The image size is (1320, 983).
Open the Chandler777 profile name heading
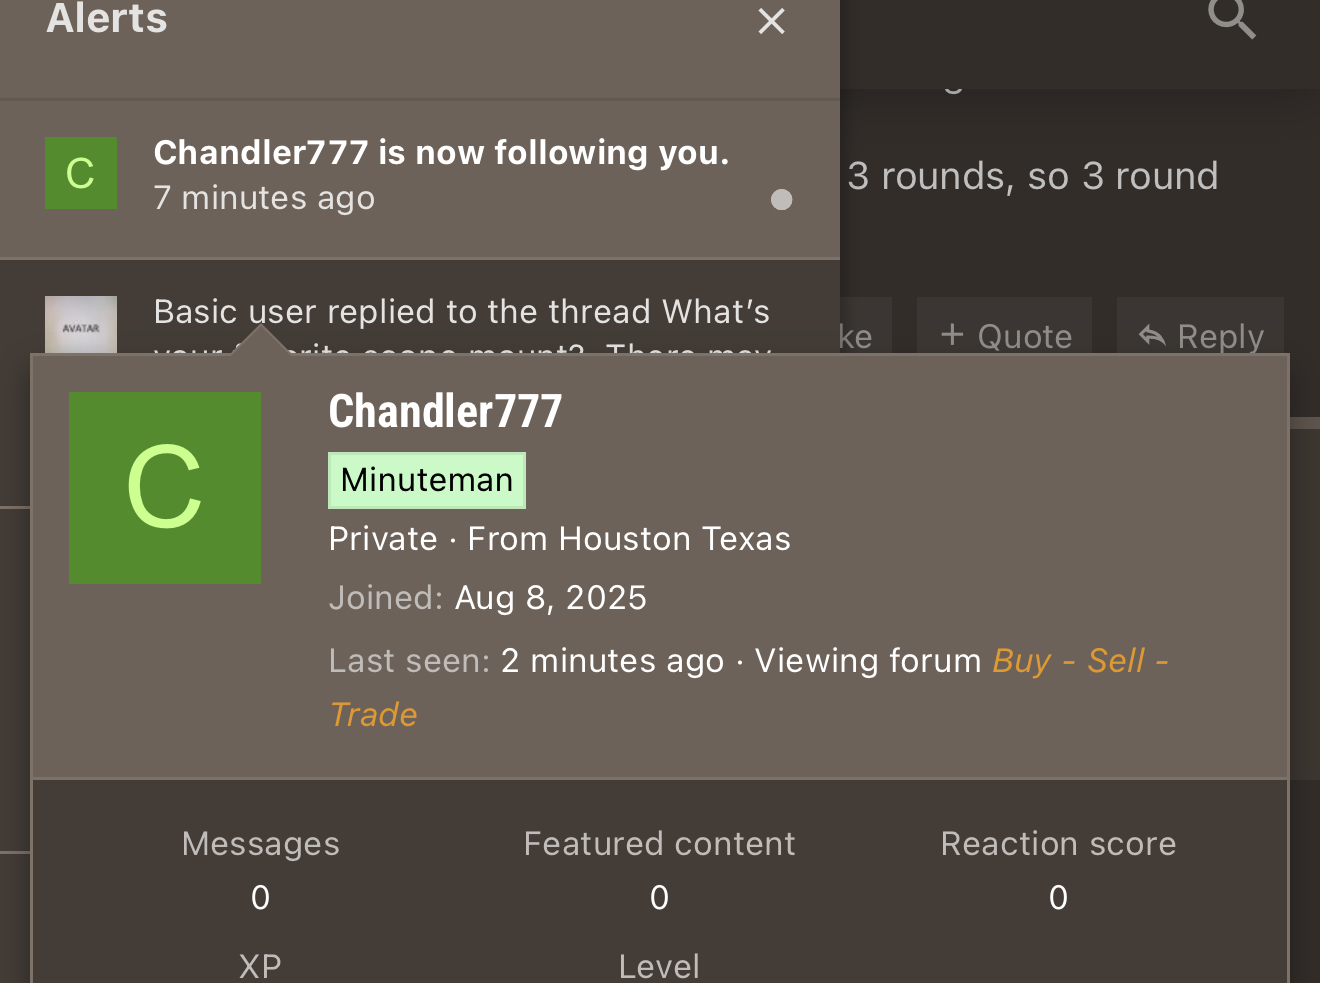[445, 411]
